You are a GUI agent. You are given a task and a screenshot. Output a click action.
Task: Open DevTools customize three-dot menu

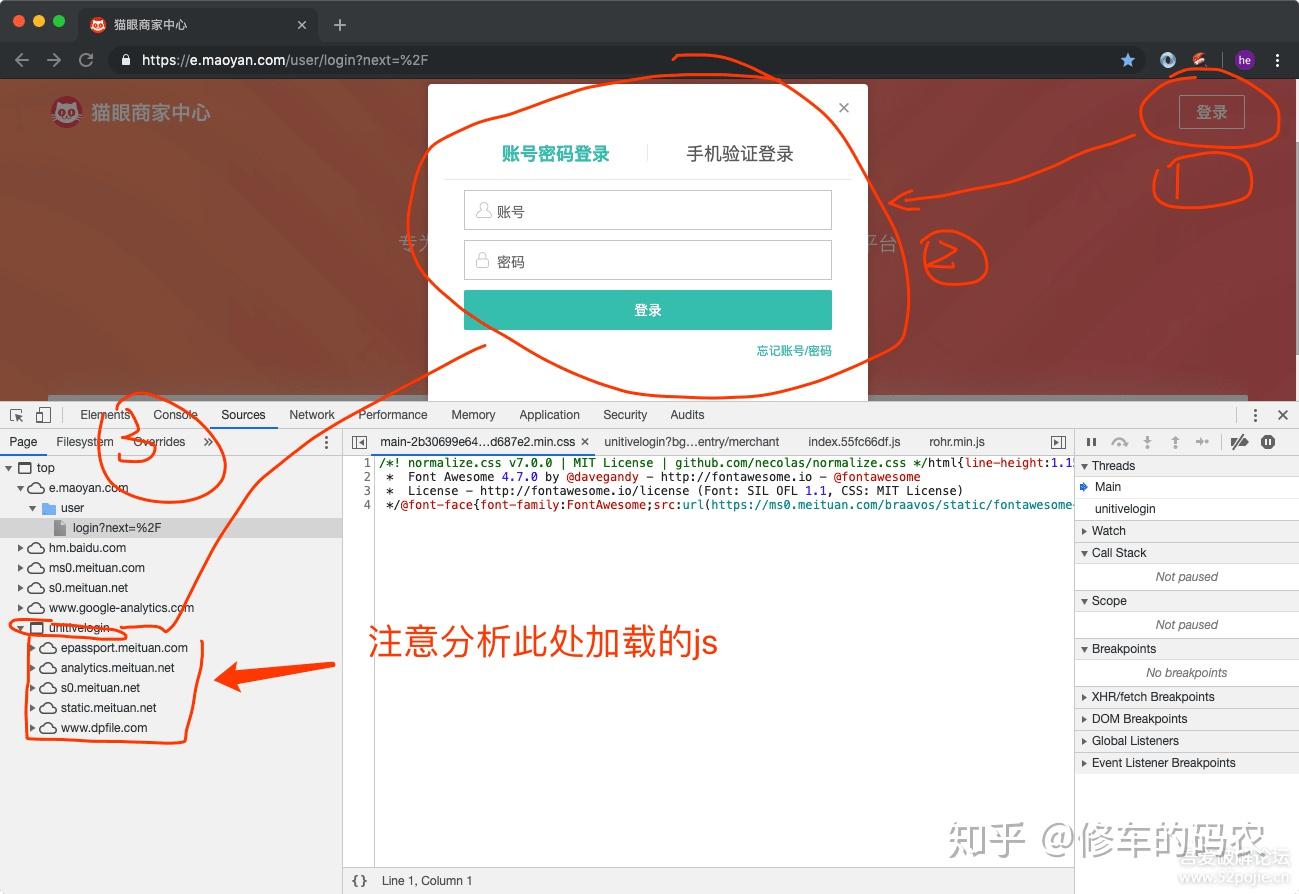coord(1255,415)
